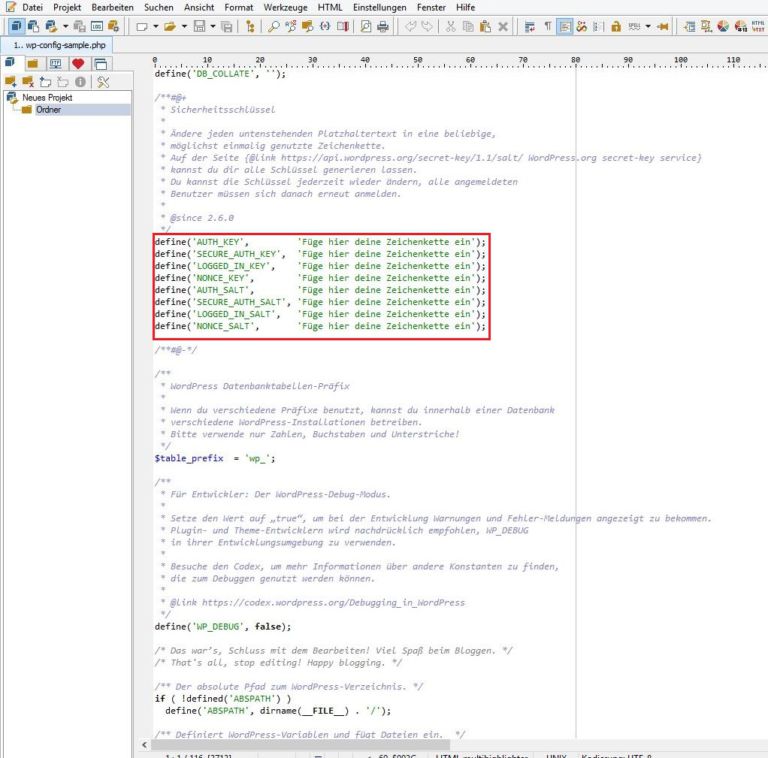Open the dropdown arrow beside new file icon
The height and width of the screenshot is (758, 768).
tap(156, 27)
